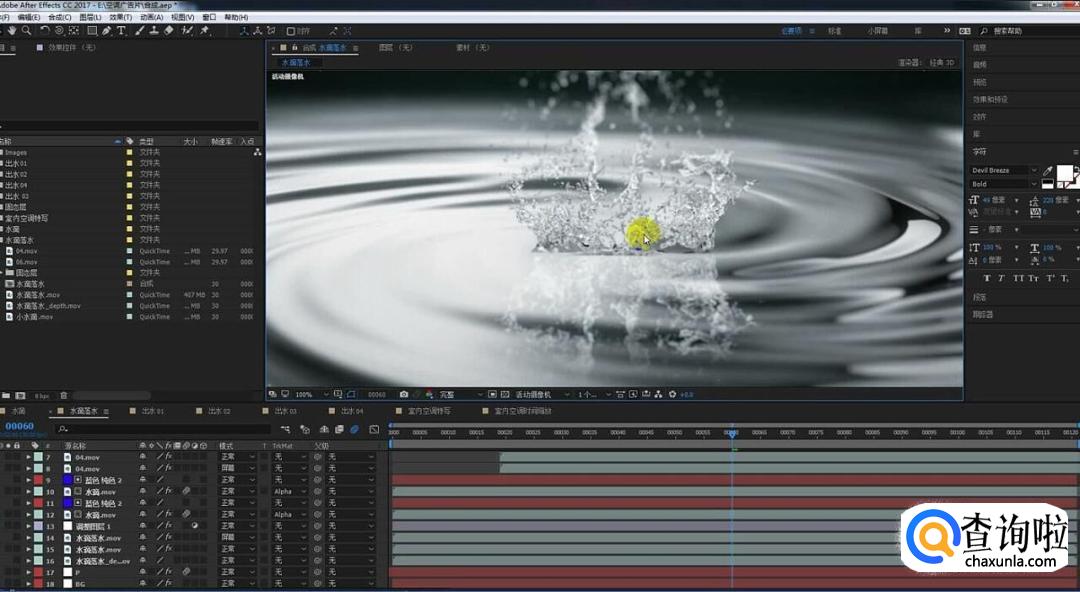Click the text fill color swatch
The image size is (1080, 592).
[x=1065, y=173]
